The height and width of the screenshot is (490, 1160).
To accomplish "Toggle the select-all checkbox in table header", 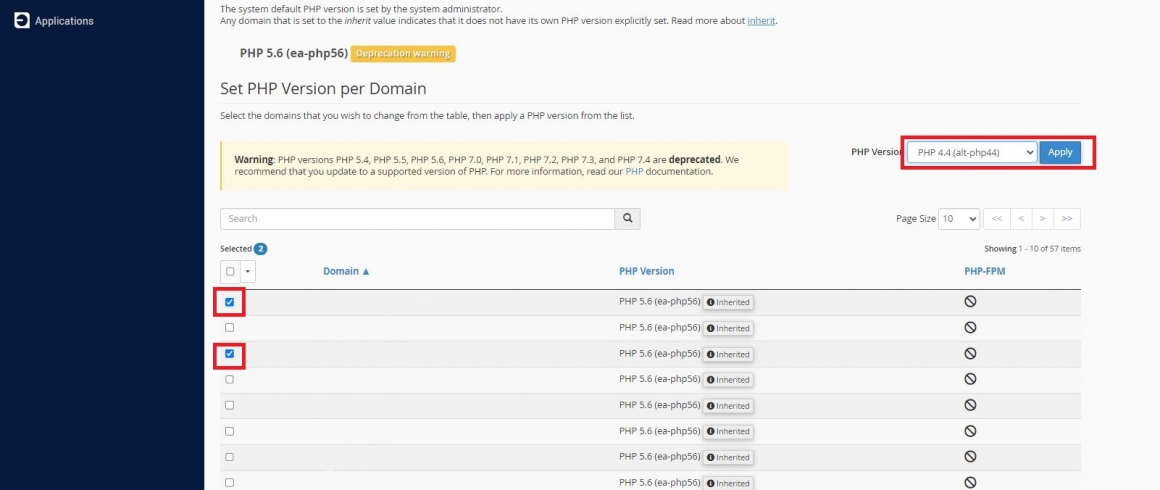I will tap(230, 272).
